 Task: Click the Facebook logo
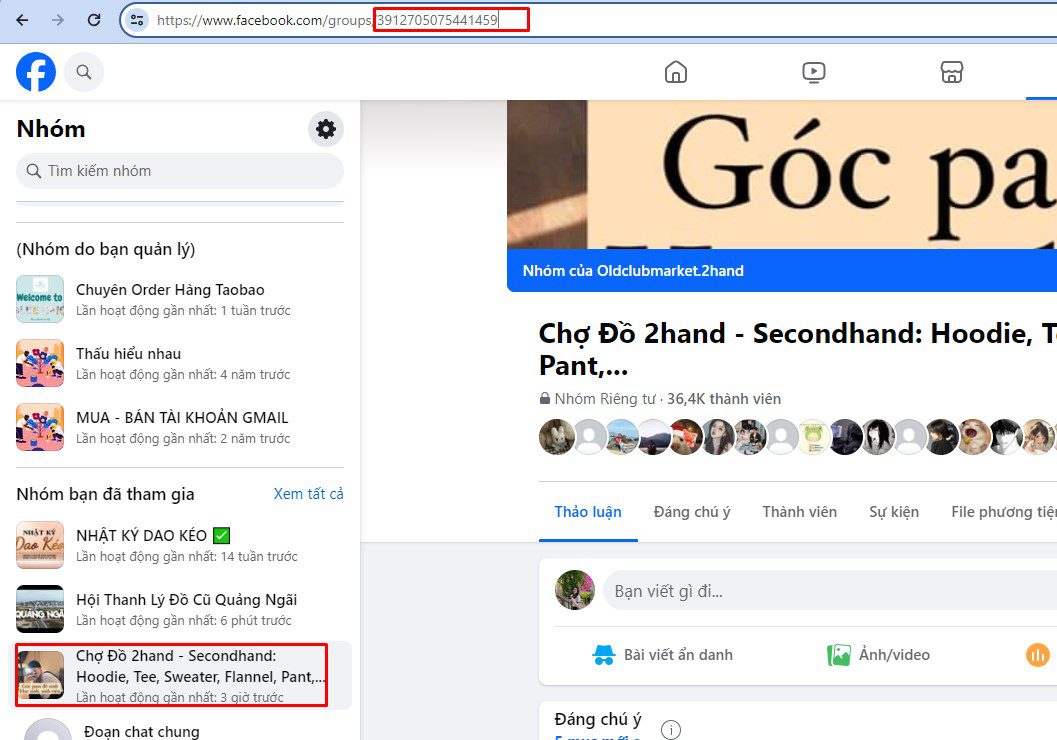pyautogui.click(x=36, y=71)
